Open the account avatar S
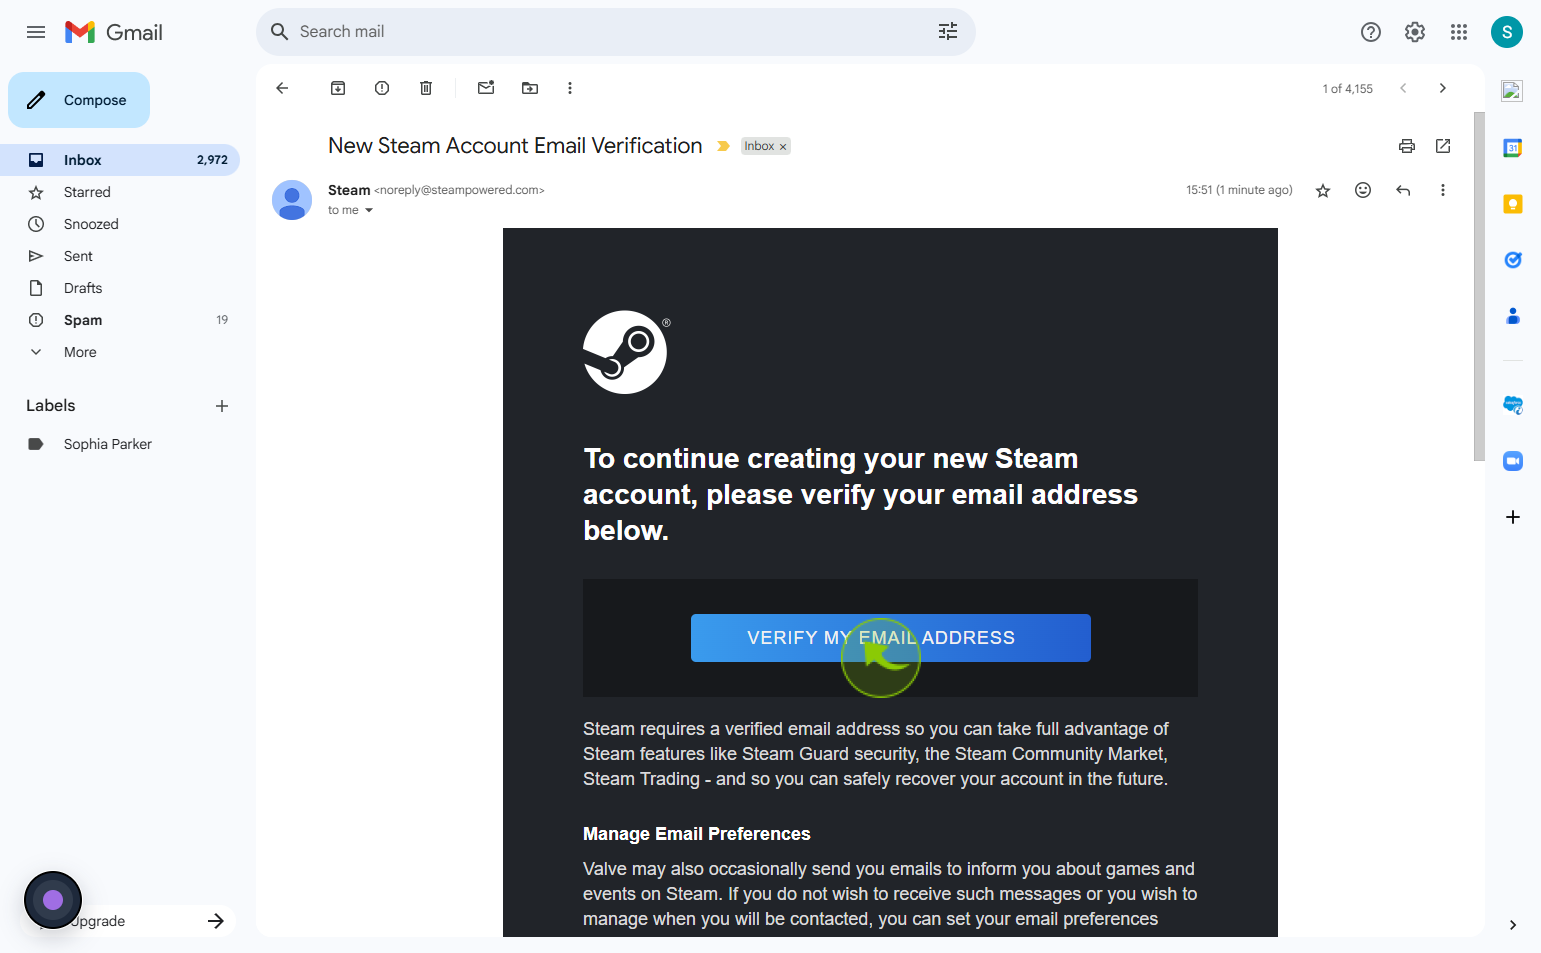 click(1507, 32)
